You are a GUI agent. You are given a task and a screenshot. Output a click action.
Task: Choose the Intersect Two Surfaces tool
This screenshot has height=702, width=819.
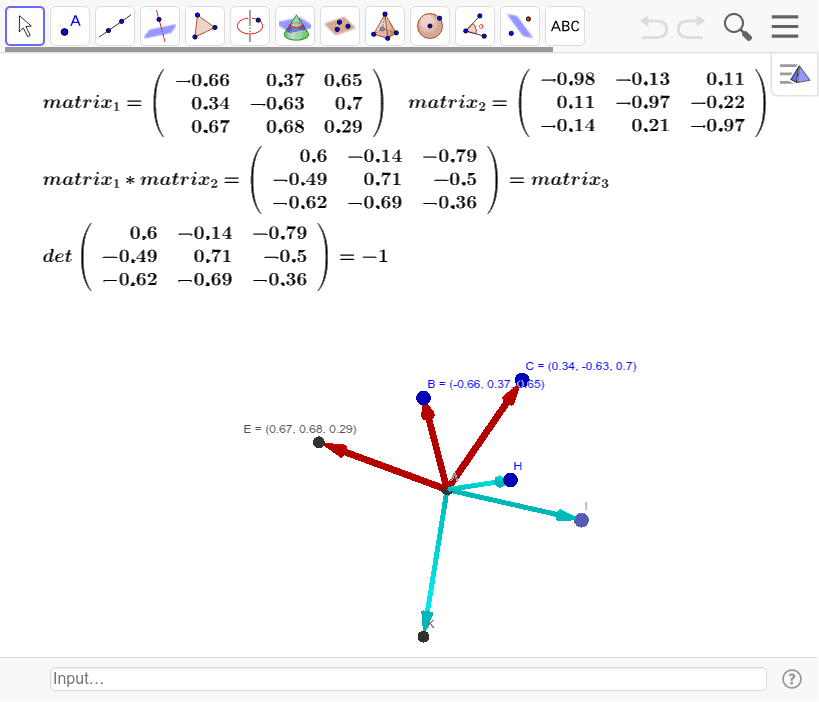295,26
